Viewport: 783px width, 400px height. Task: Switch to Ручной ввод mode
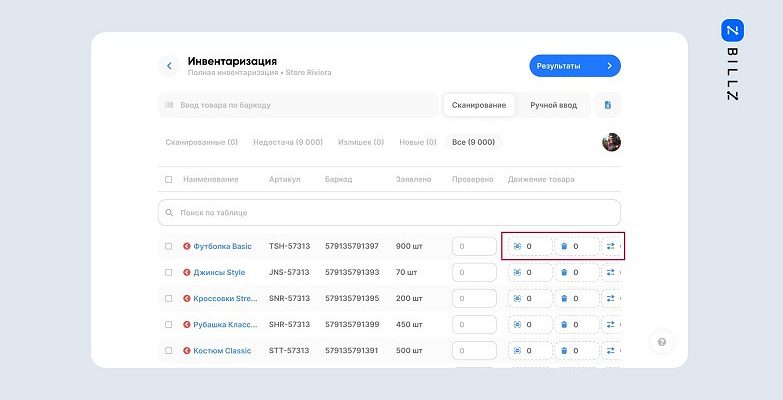553,105
